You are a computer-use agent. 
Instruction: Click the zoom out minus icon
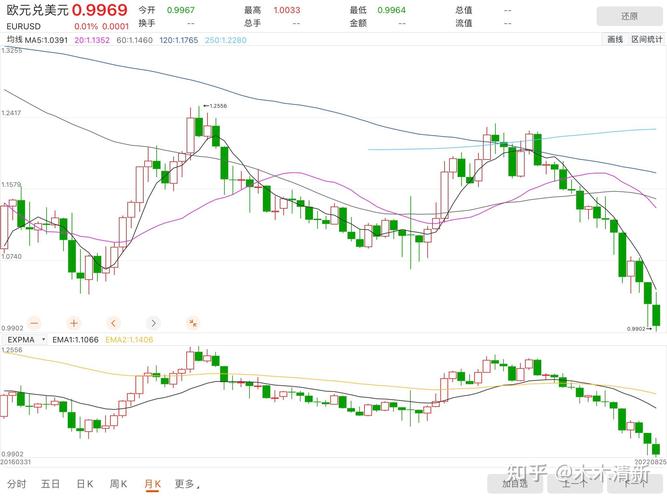point(33,323)
